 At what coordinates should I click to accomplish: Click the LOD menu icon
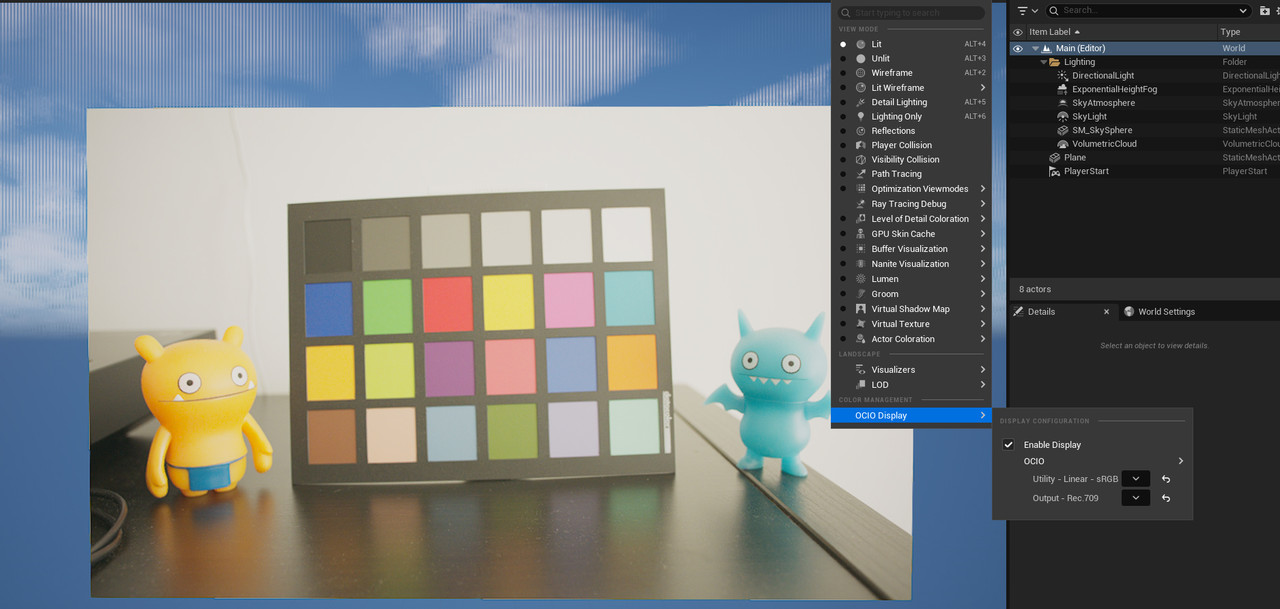click(861, 385)
